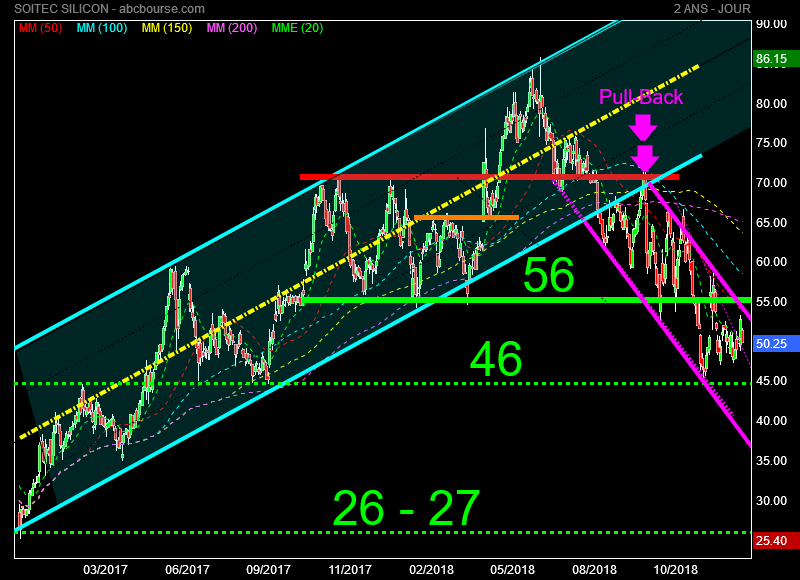Click the 70.00 price axis label
The image size is (800, 580).
click(x=771, y=183)
